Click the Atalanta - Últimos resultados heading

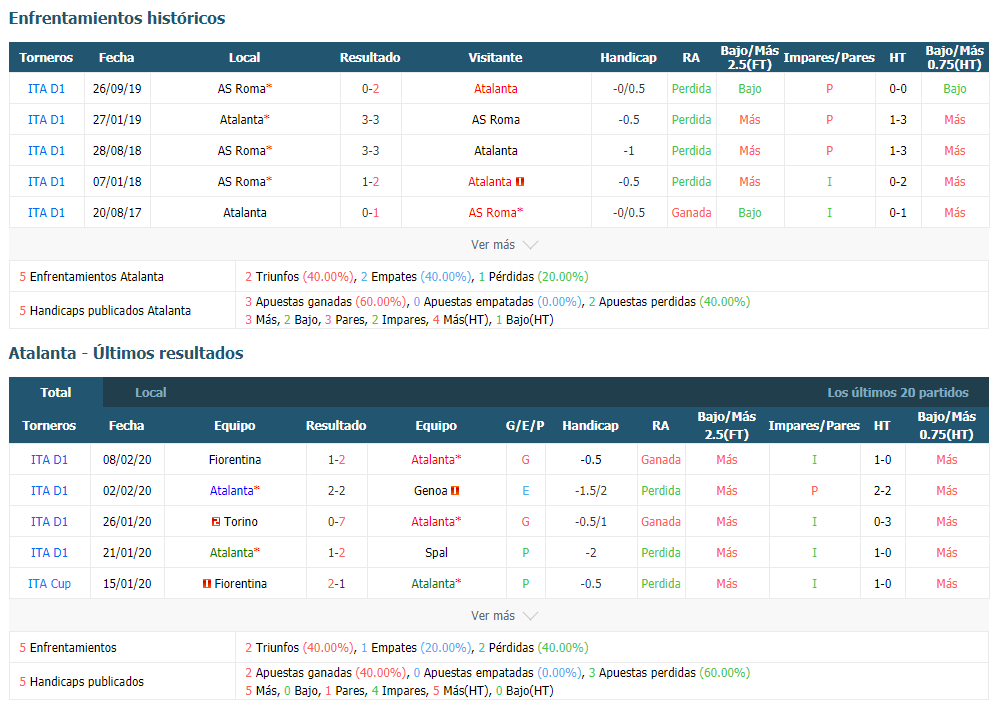pyautogui.click(x=126, y=353)
